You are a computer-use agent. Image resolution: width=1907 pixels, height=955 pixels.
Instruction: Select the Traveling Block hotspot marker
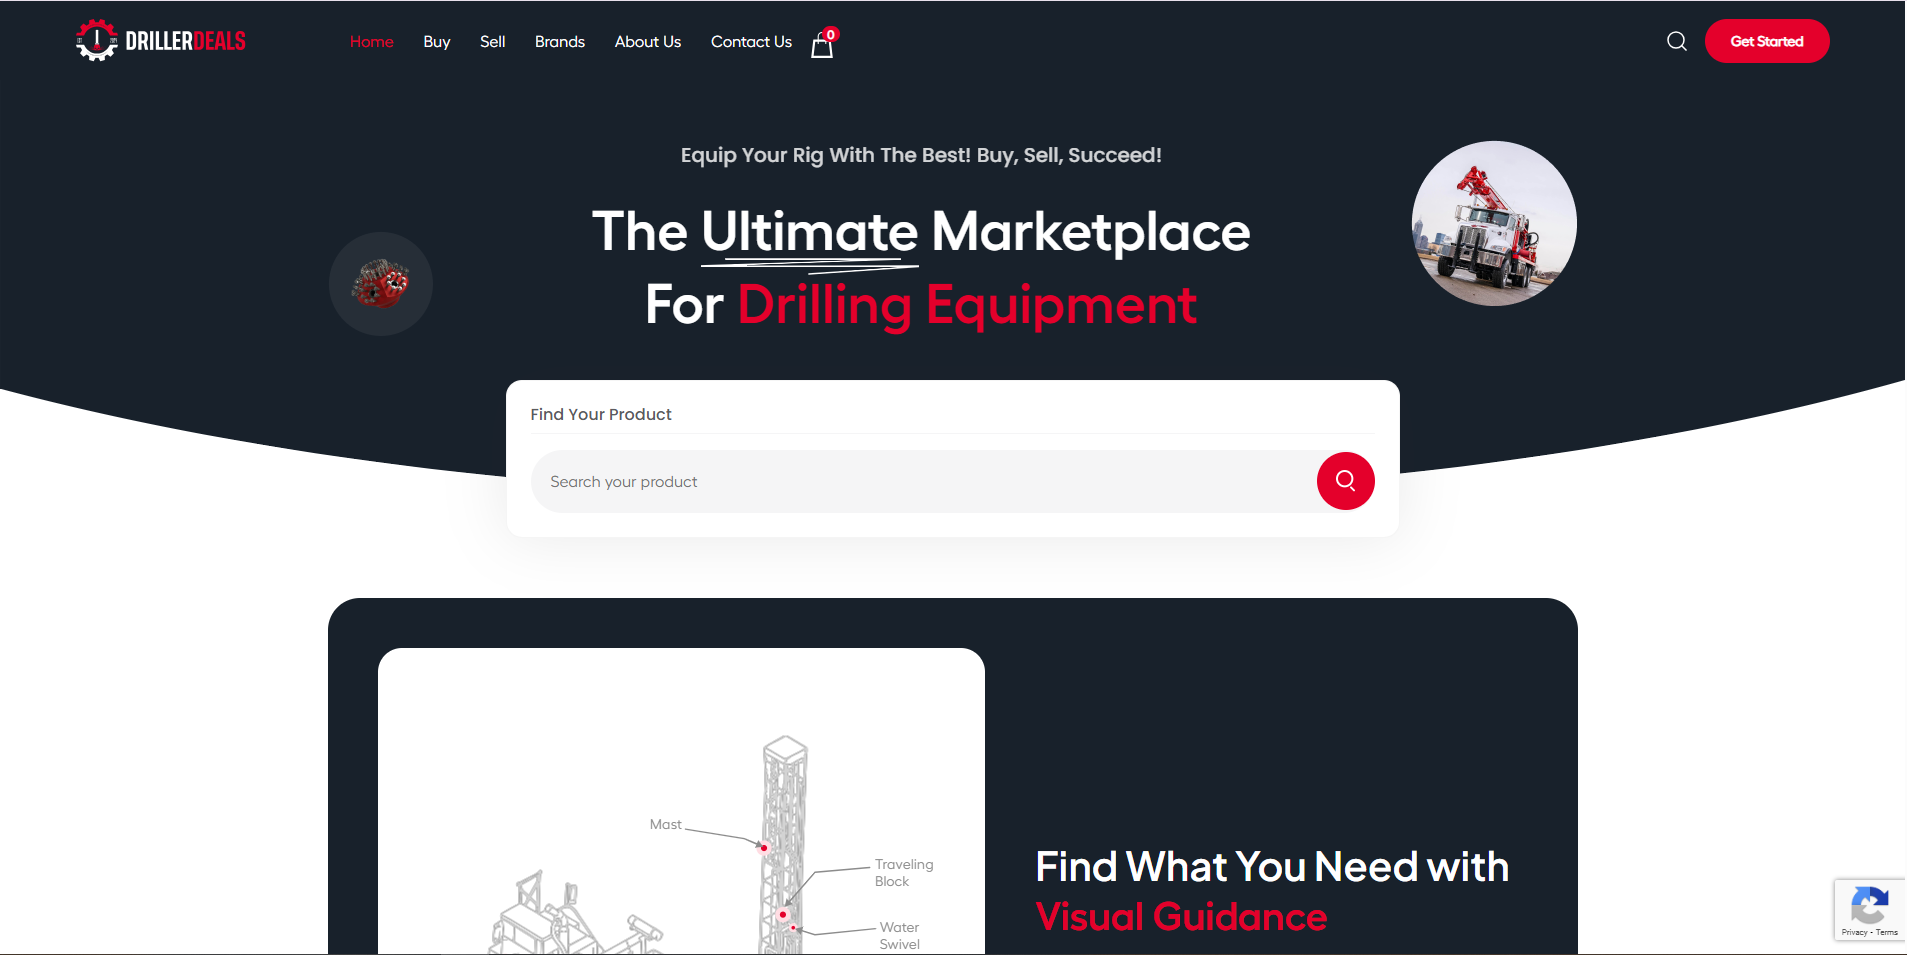(783, 914)
